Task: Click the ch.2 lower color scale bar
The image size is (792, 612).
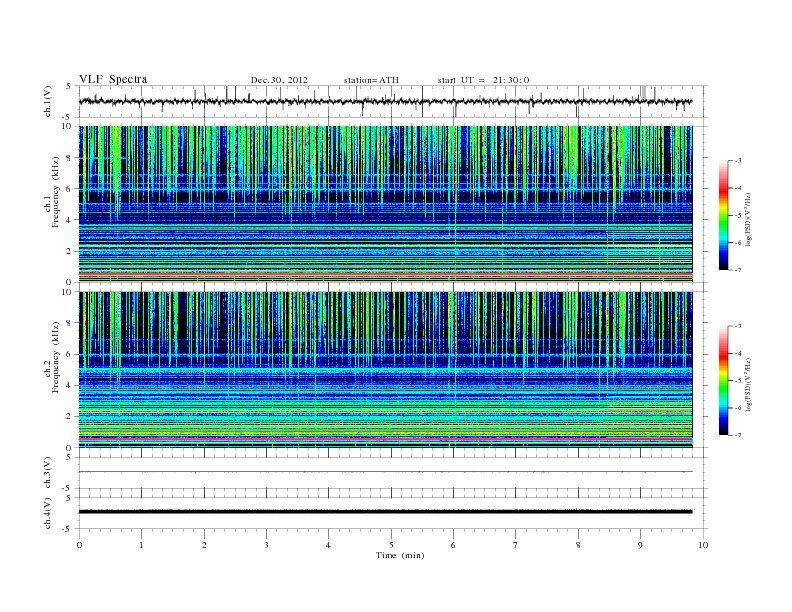Action: point(724,380)
